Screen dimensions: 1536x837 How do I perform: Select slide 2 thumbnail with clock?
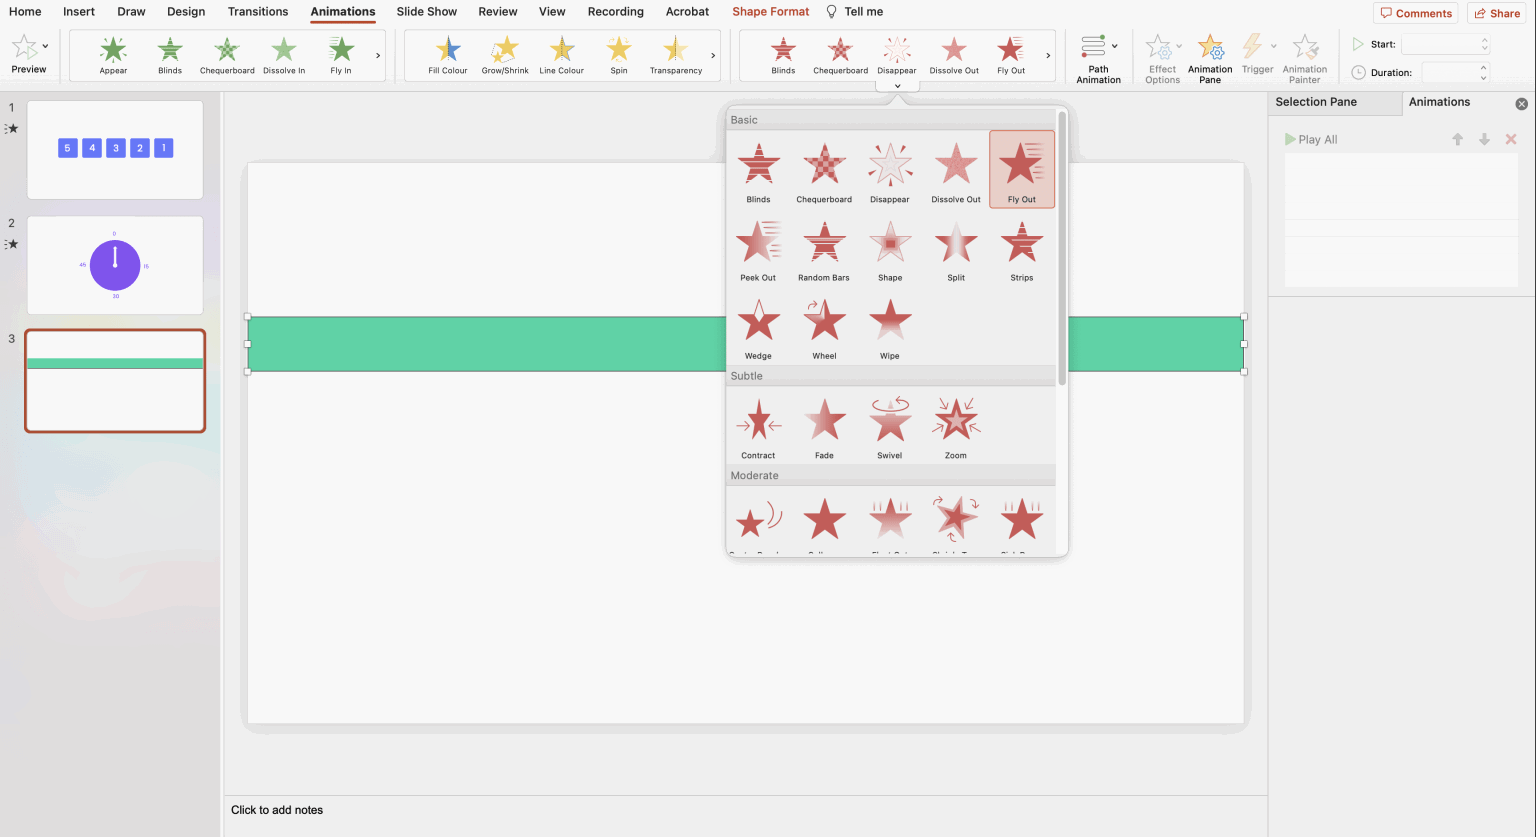(115, 266)
